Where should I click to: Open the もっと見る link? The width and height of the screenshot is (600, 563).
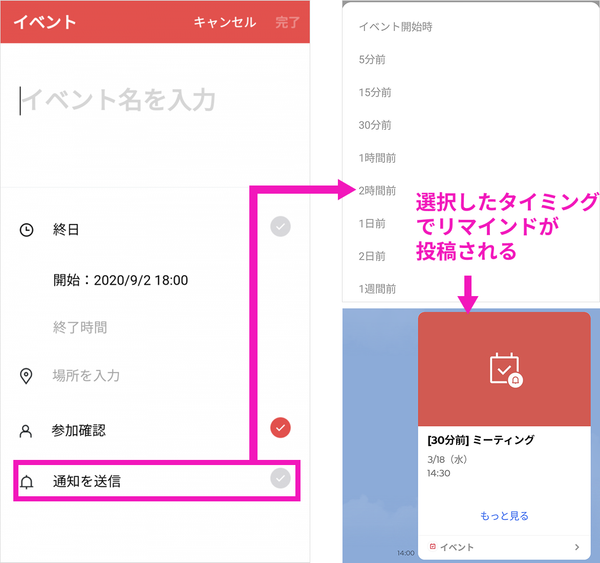pyautogui.click(x=504, y=516)
